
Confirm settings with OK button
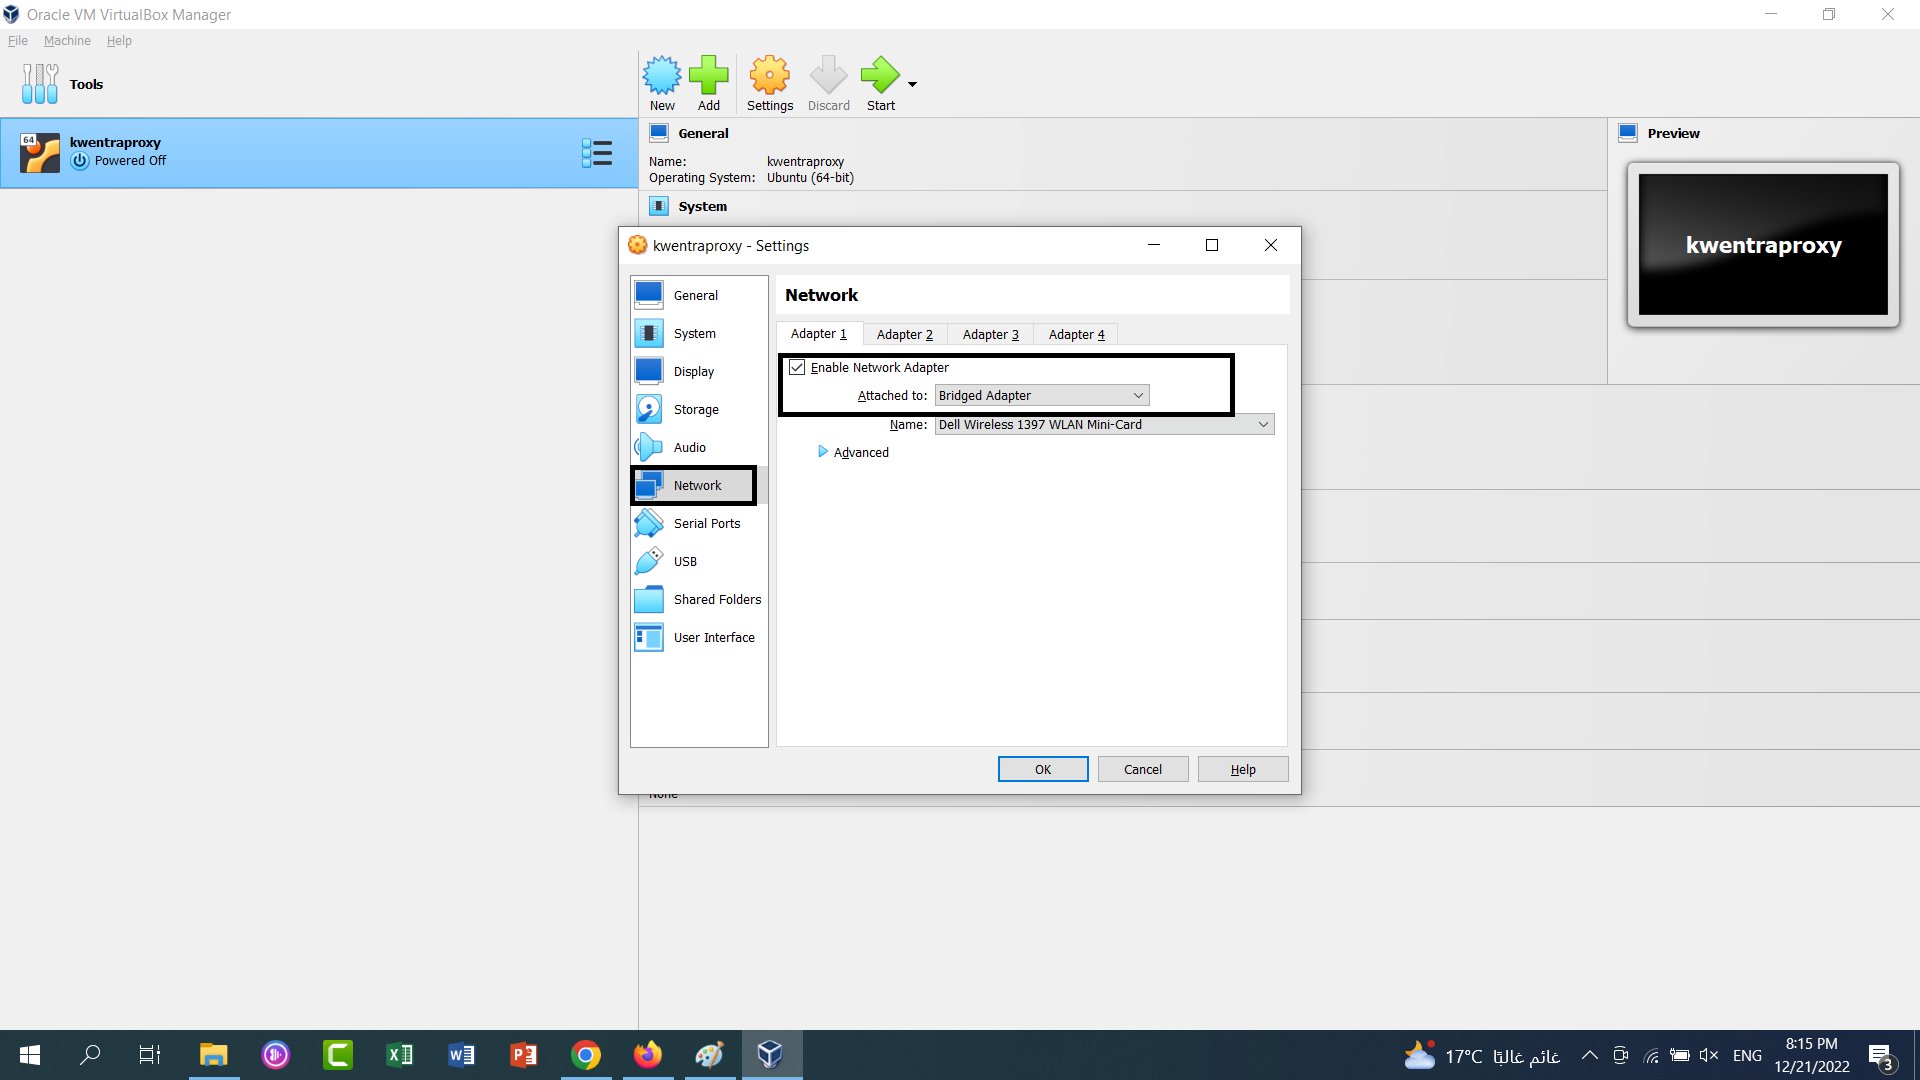coord(1043,769)
